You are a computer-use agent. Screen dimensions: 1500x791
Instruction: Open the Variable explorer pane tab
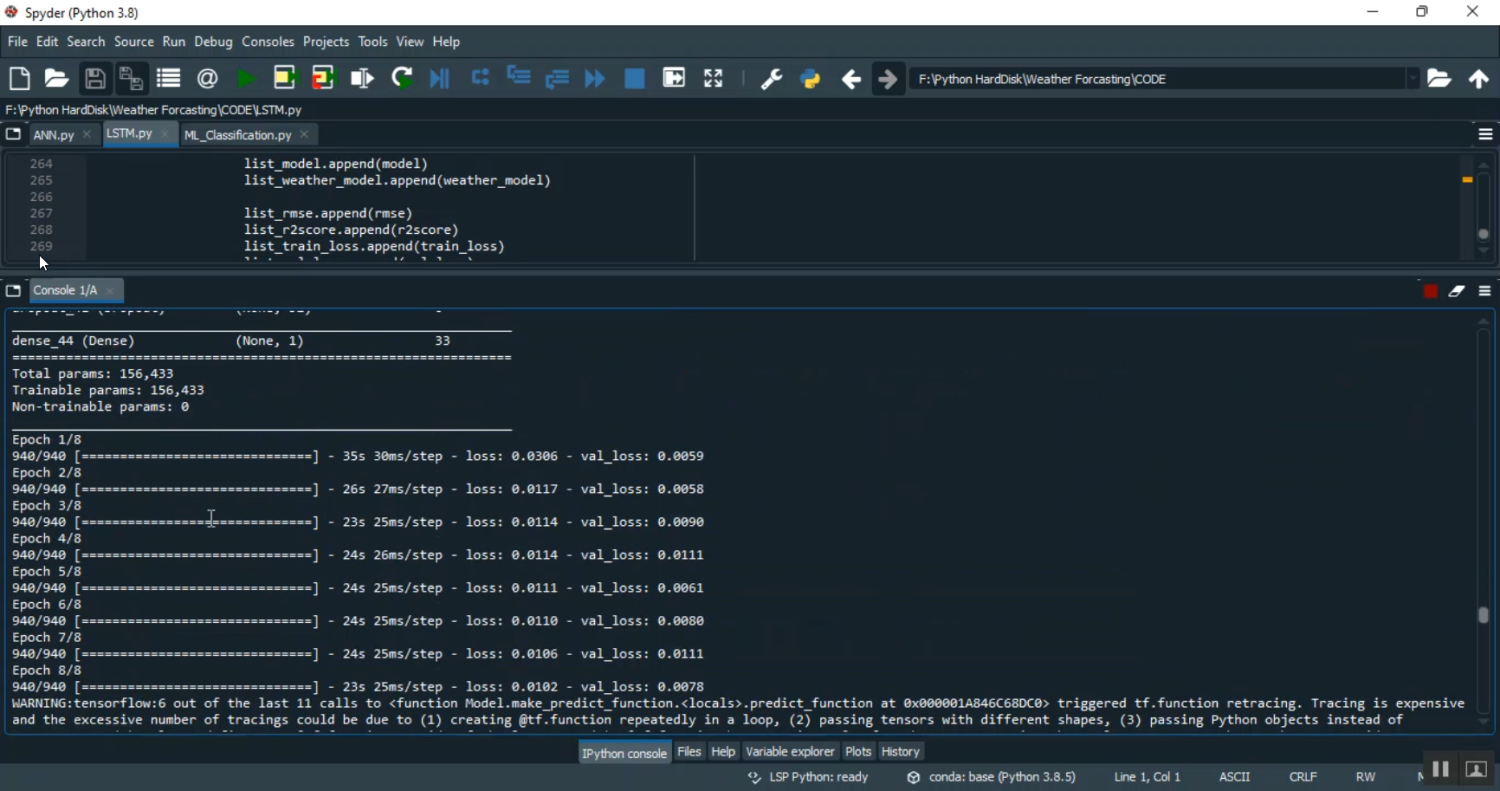(790, 752)
